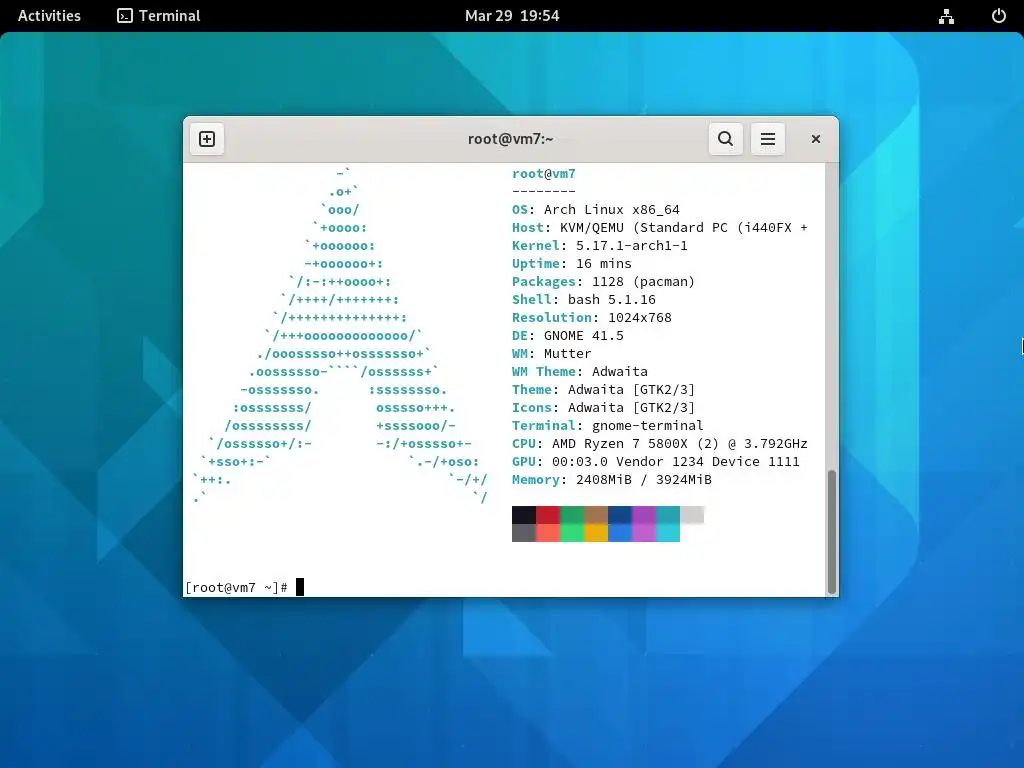Click the dark green color block
1024x768 pixels.
(x=572, y=515)
